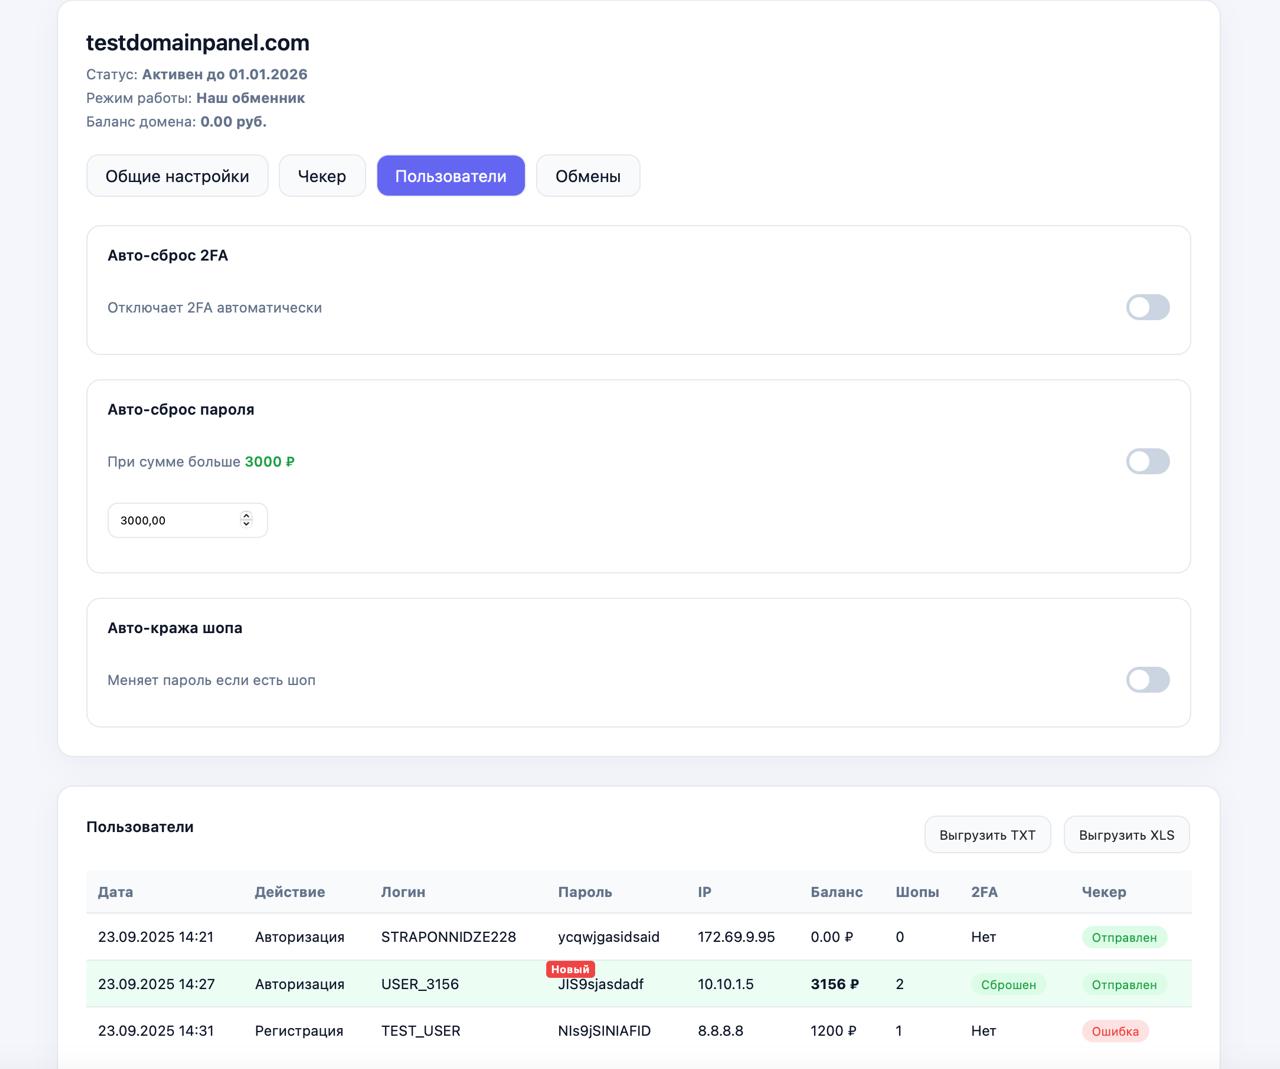Select the Пользователи tab
1280x1069 pixels.
[x=450, y=176]
